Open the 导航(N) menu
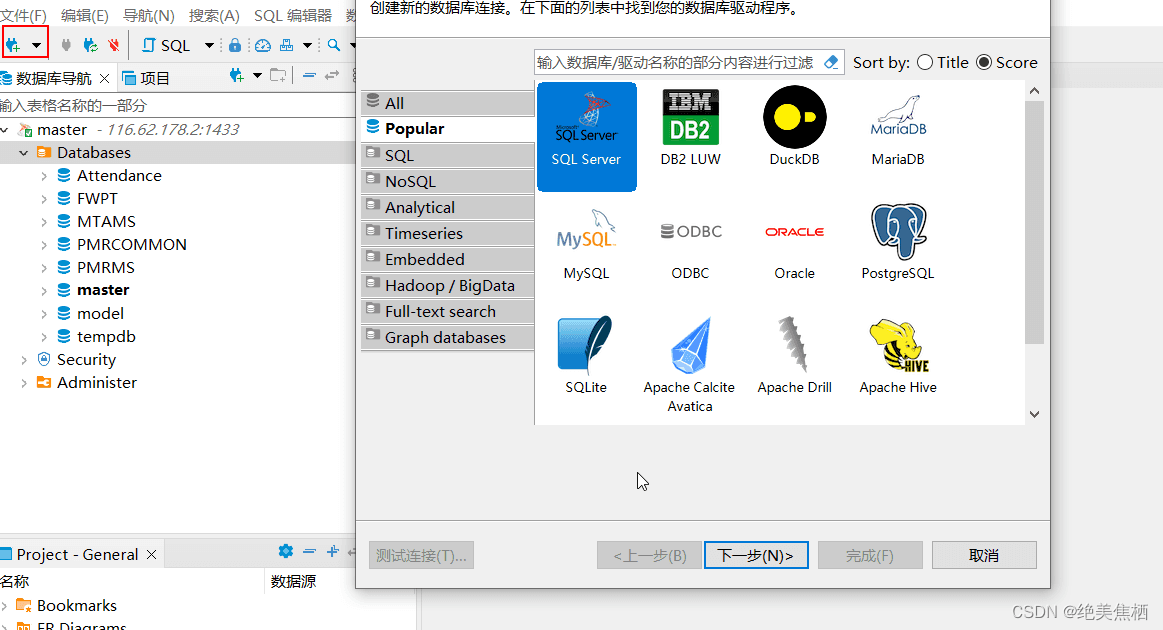 click(x=148, y=15)
